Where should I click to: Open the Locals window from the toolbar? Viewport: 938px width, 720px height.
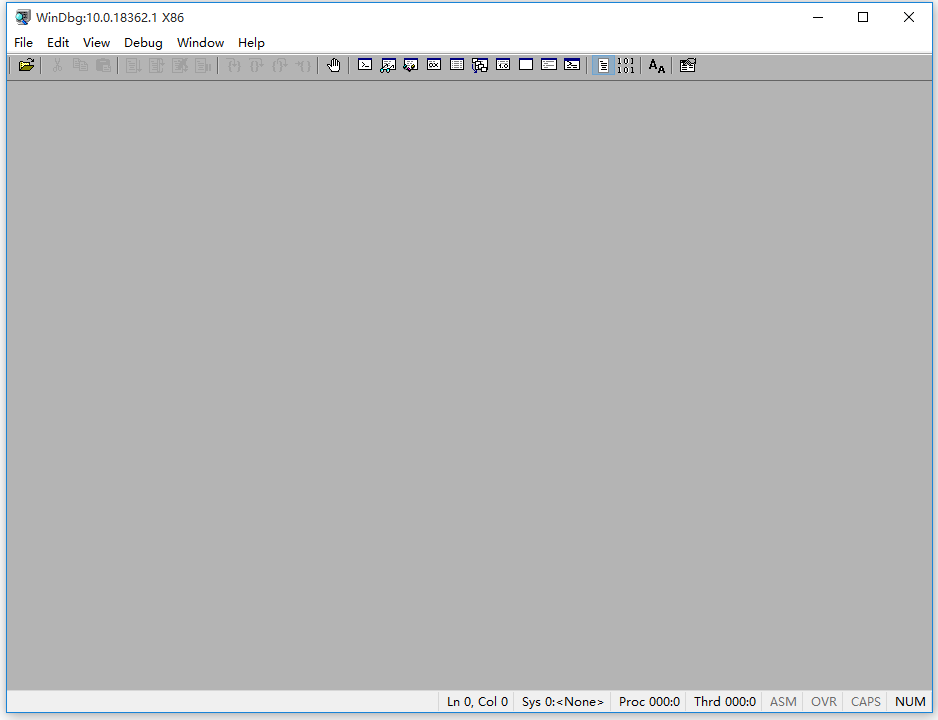411,65
